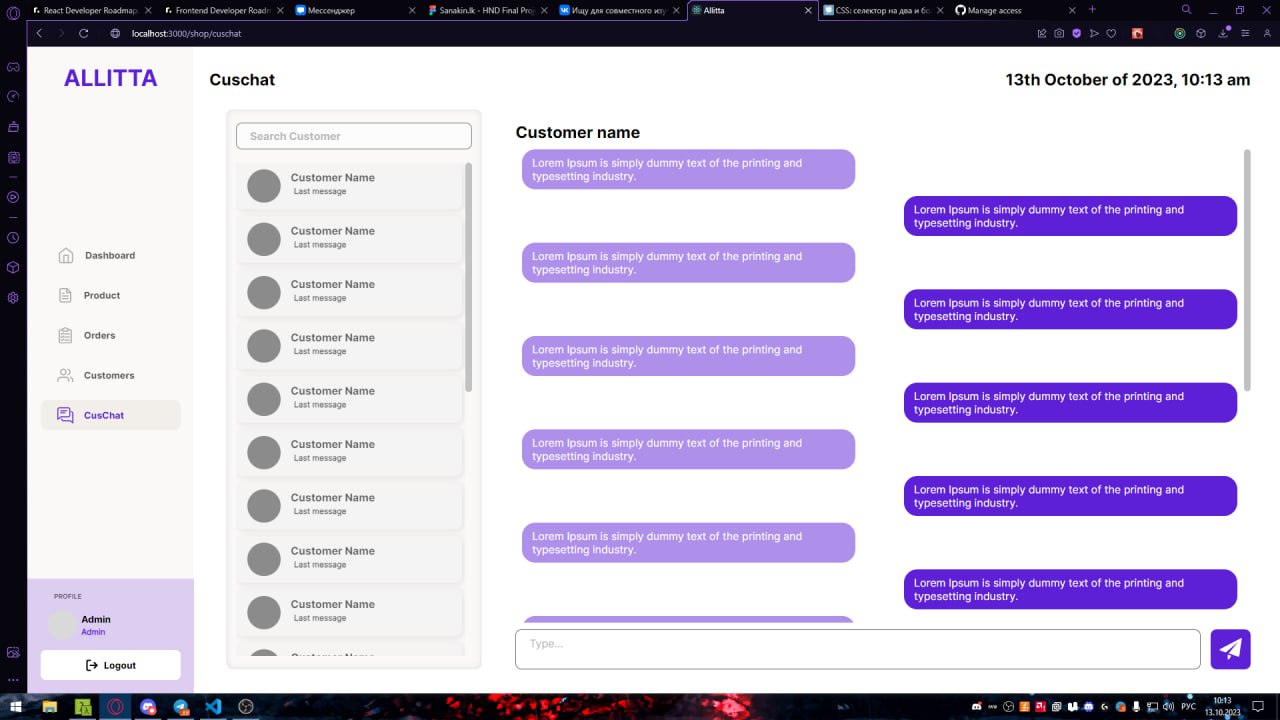Viewport: 1280px width, 720px height.
Task: Click the Logout button
Action: pyautogui.click(x=110, y=665)
